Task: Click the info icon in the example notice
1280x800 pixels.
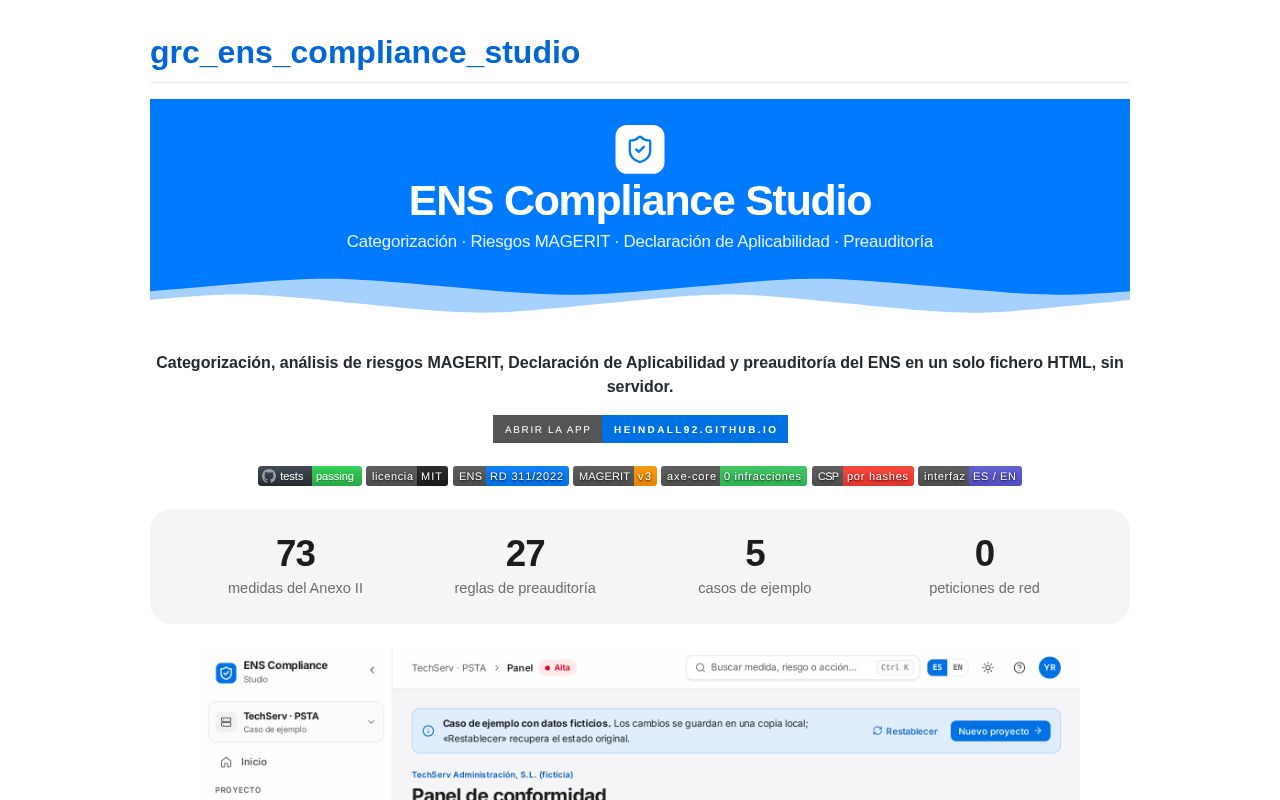Action: pyautogui.click(x=428, y=731)
